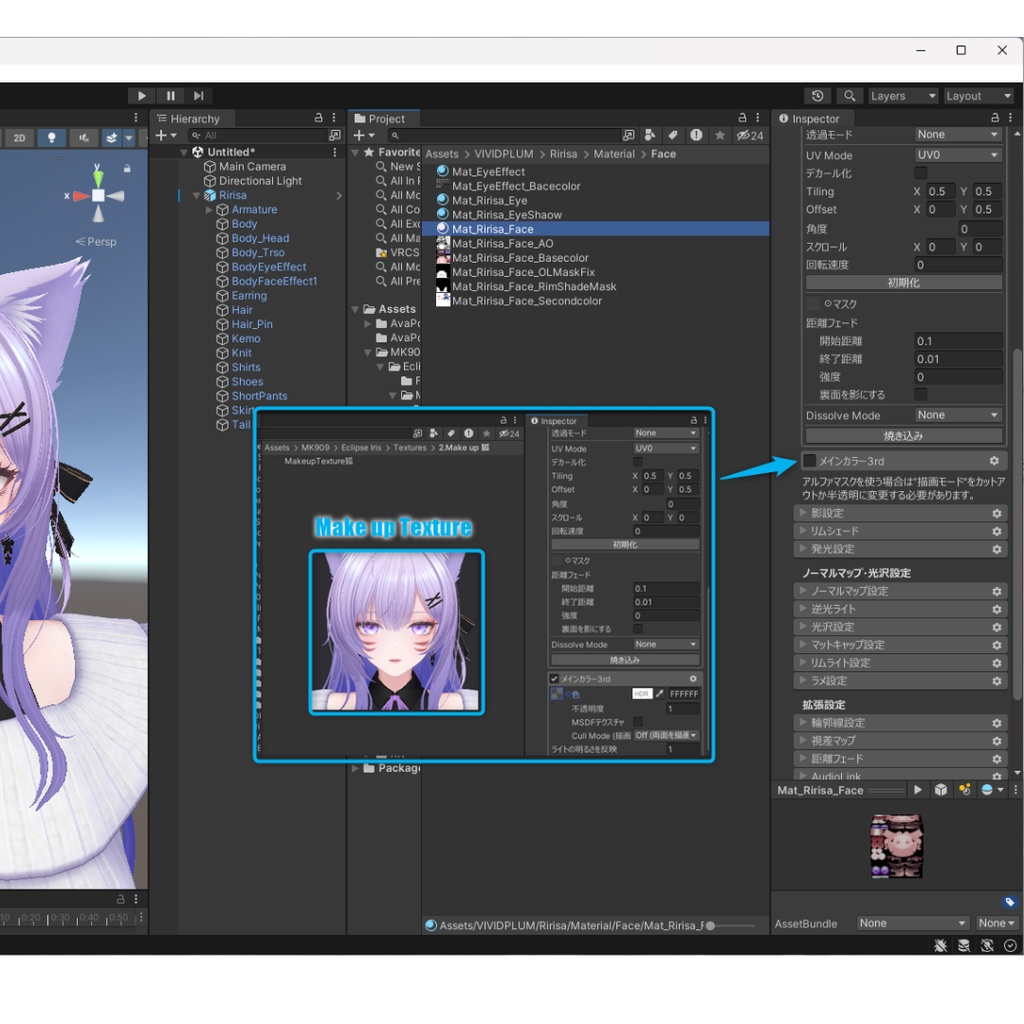Click the Project search field
The height and width of the screenshot is (1024, 1024).
pyautogui.click(x=503, y=135)
